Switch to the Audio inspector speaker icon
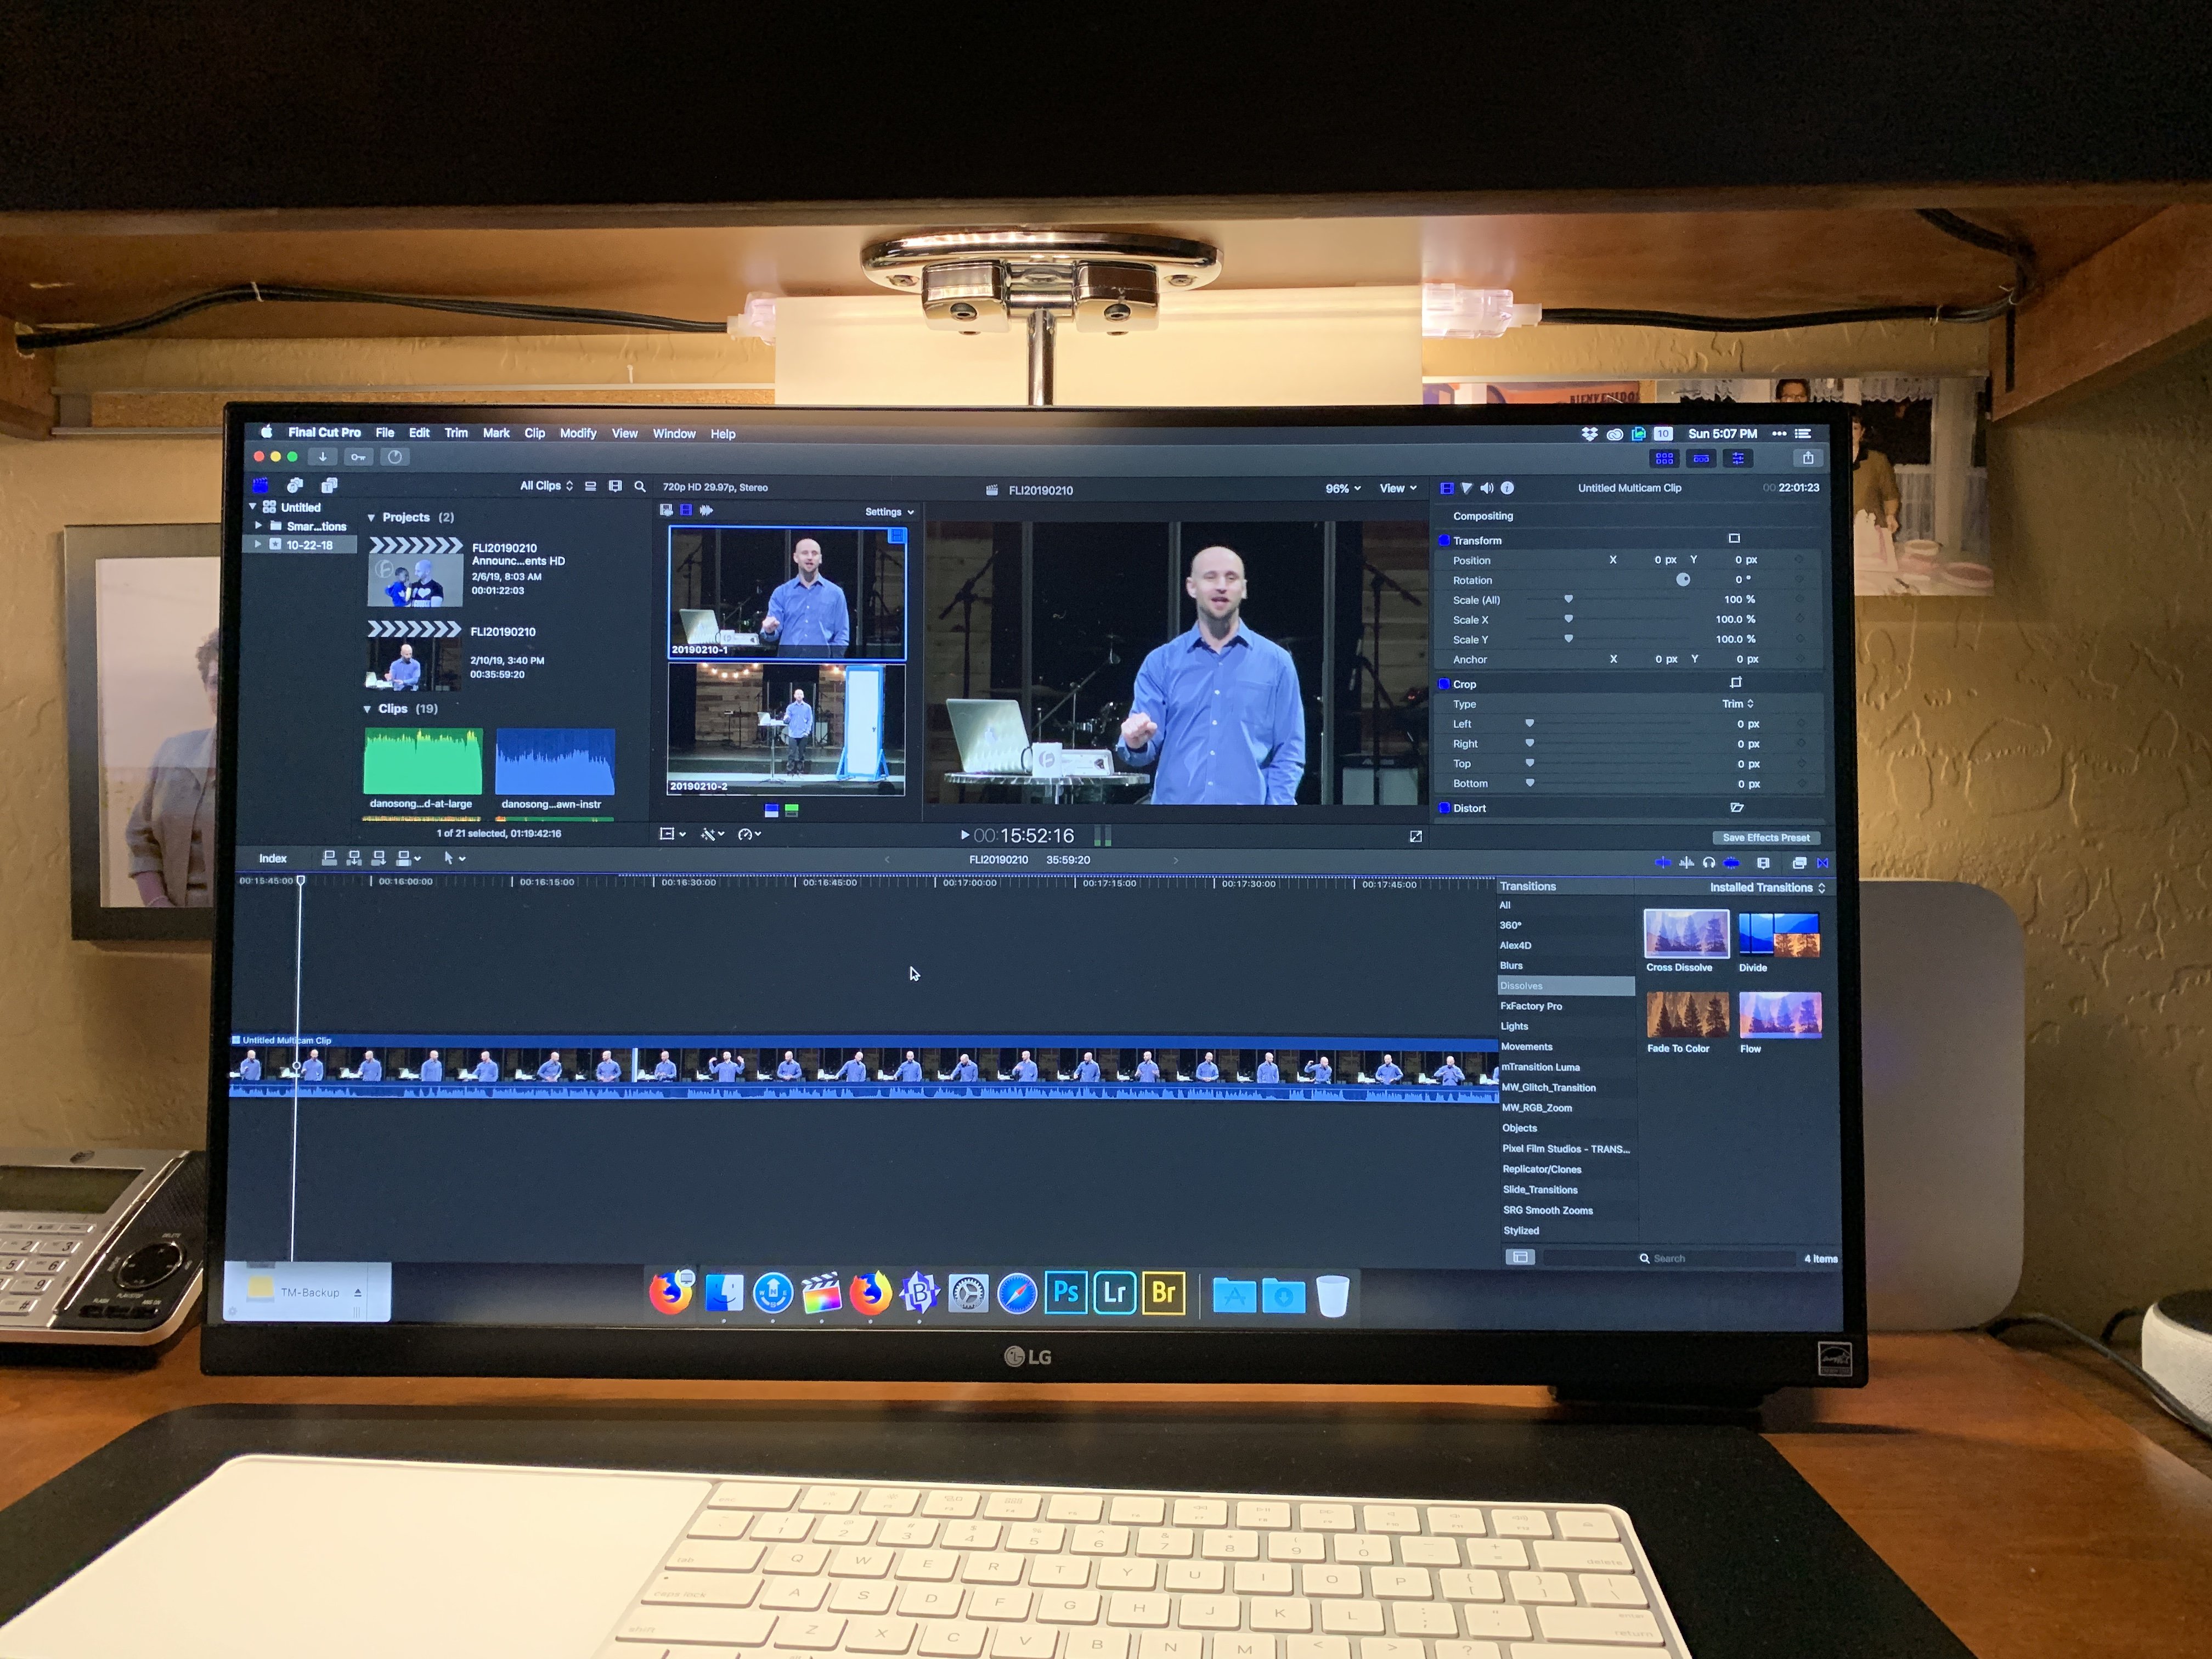This screenshot has width=2212, height=1659. coord(1486,488)
